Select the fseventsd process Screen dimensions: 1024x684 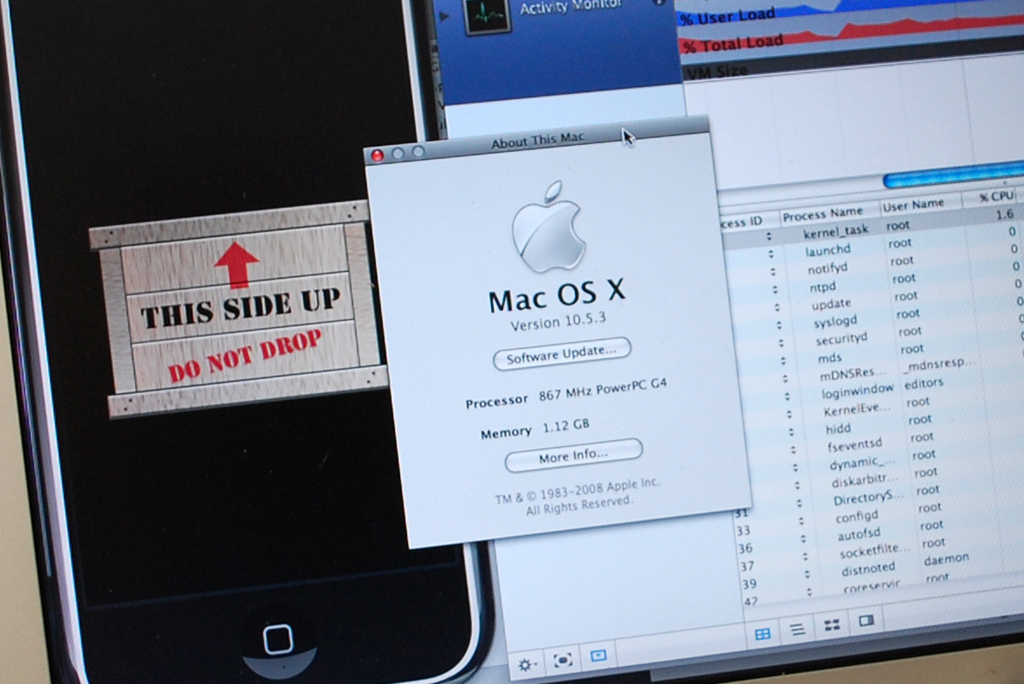[x=854, y=446]
